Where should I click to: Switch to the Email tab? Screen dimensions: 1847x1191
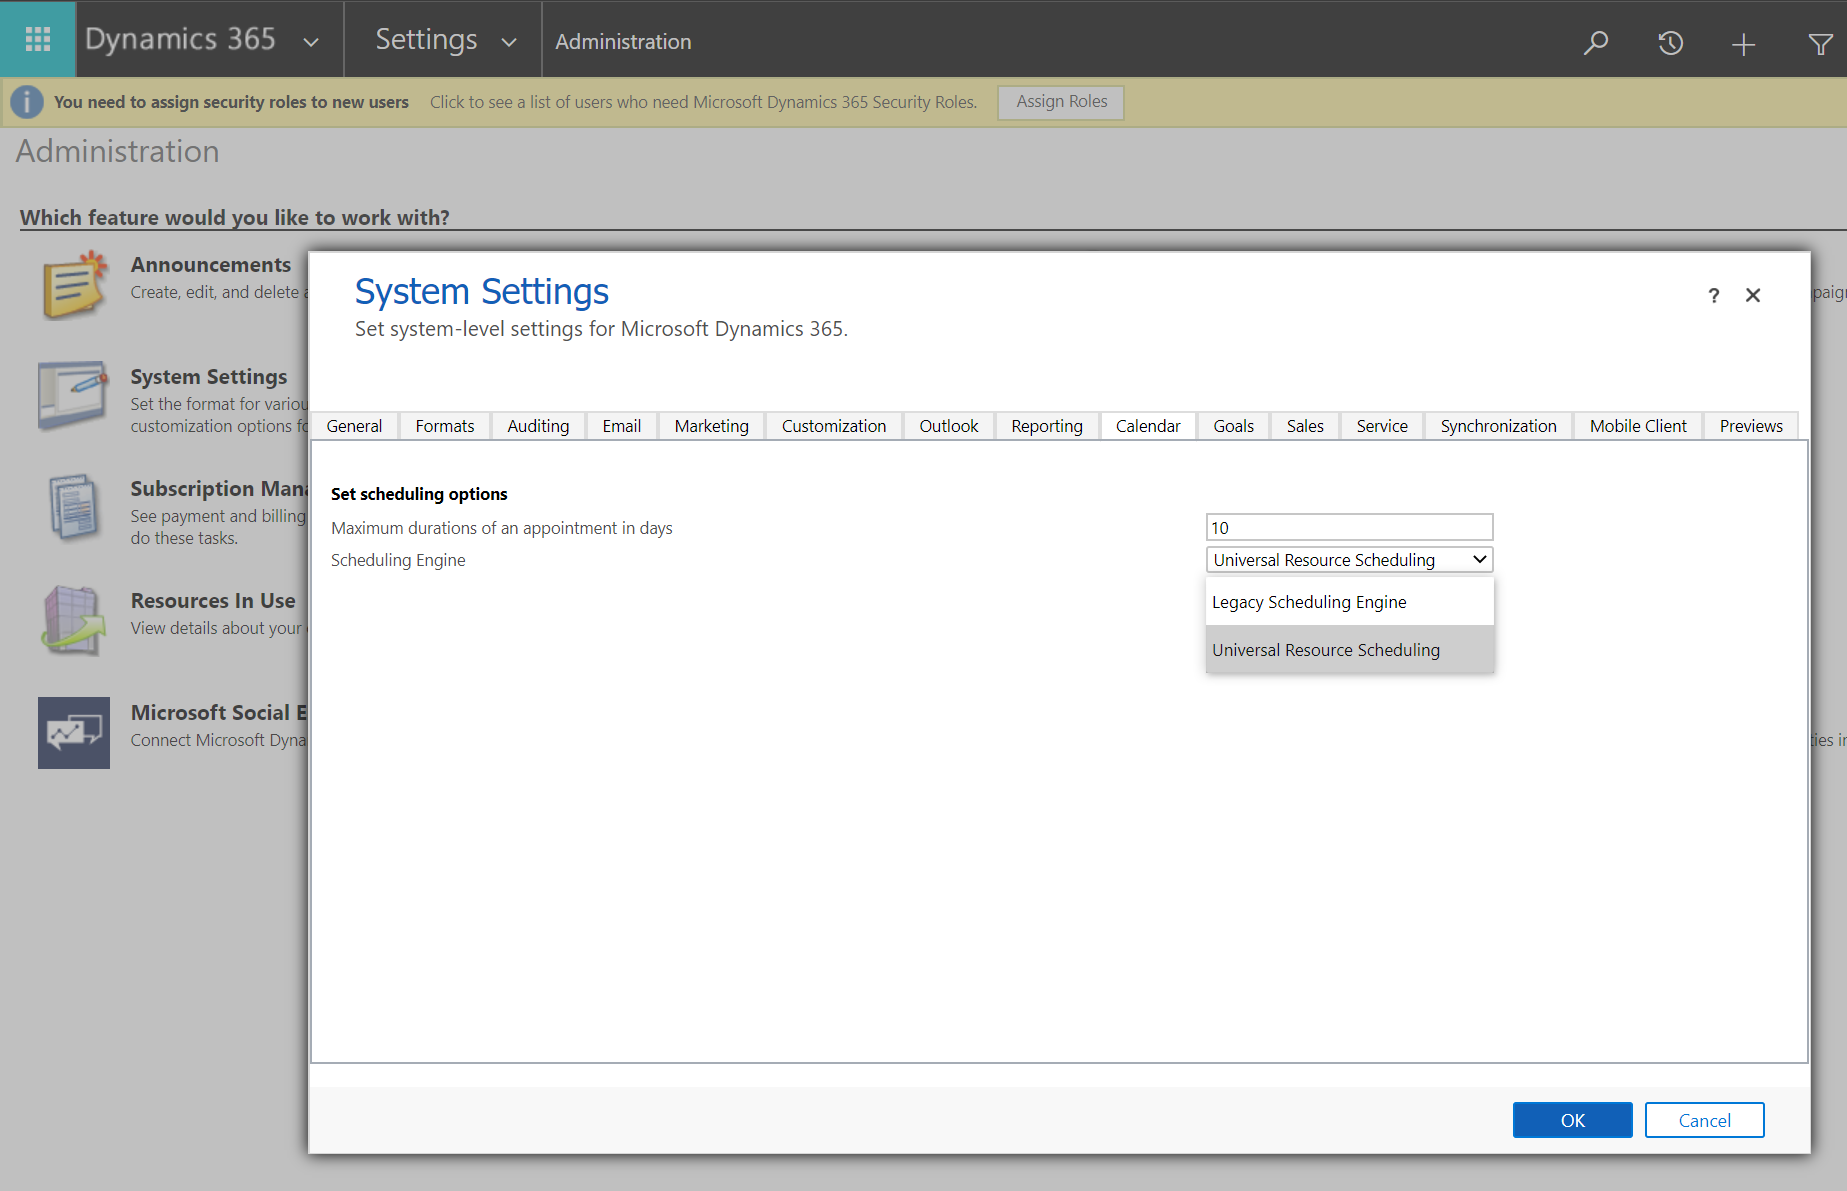pyautogui.click(x=622, y=426)
